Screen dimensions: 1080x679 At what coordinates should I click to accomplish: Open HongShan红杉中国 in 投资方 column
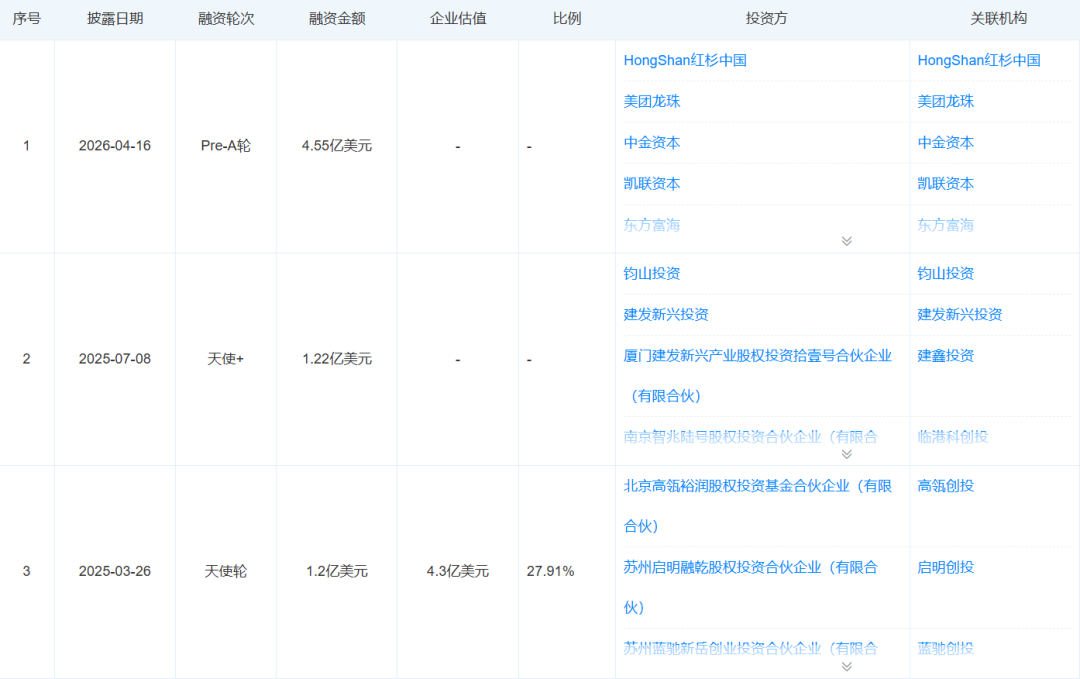pyautogui.click(x=685, y=61)
